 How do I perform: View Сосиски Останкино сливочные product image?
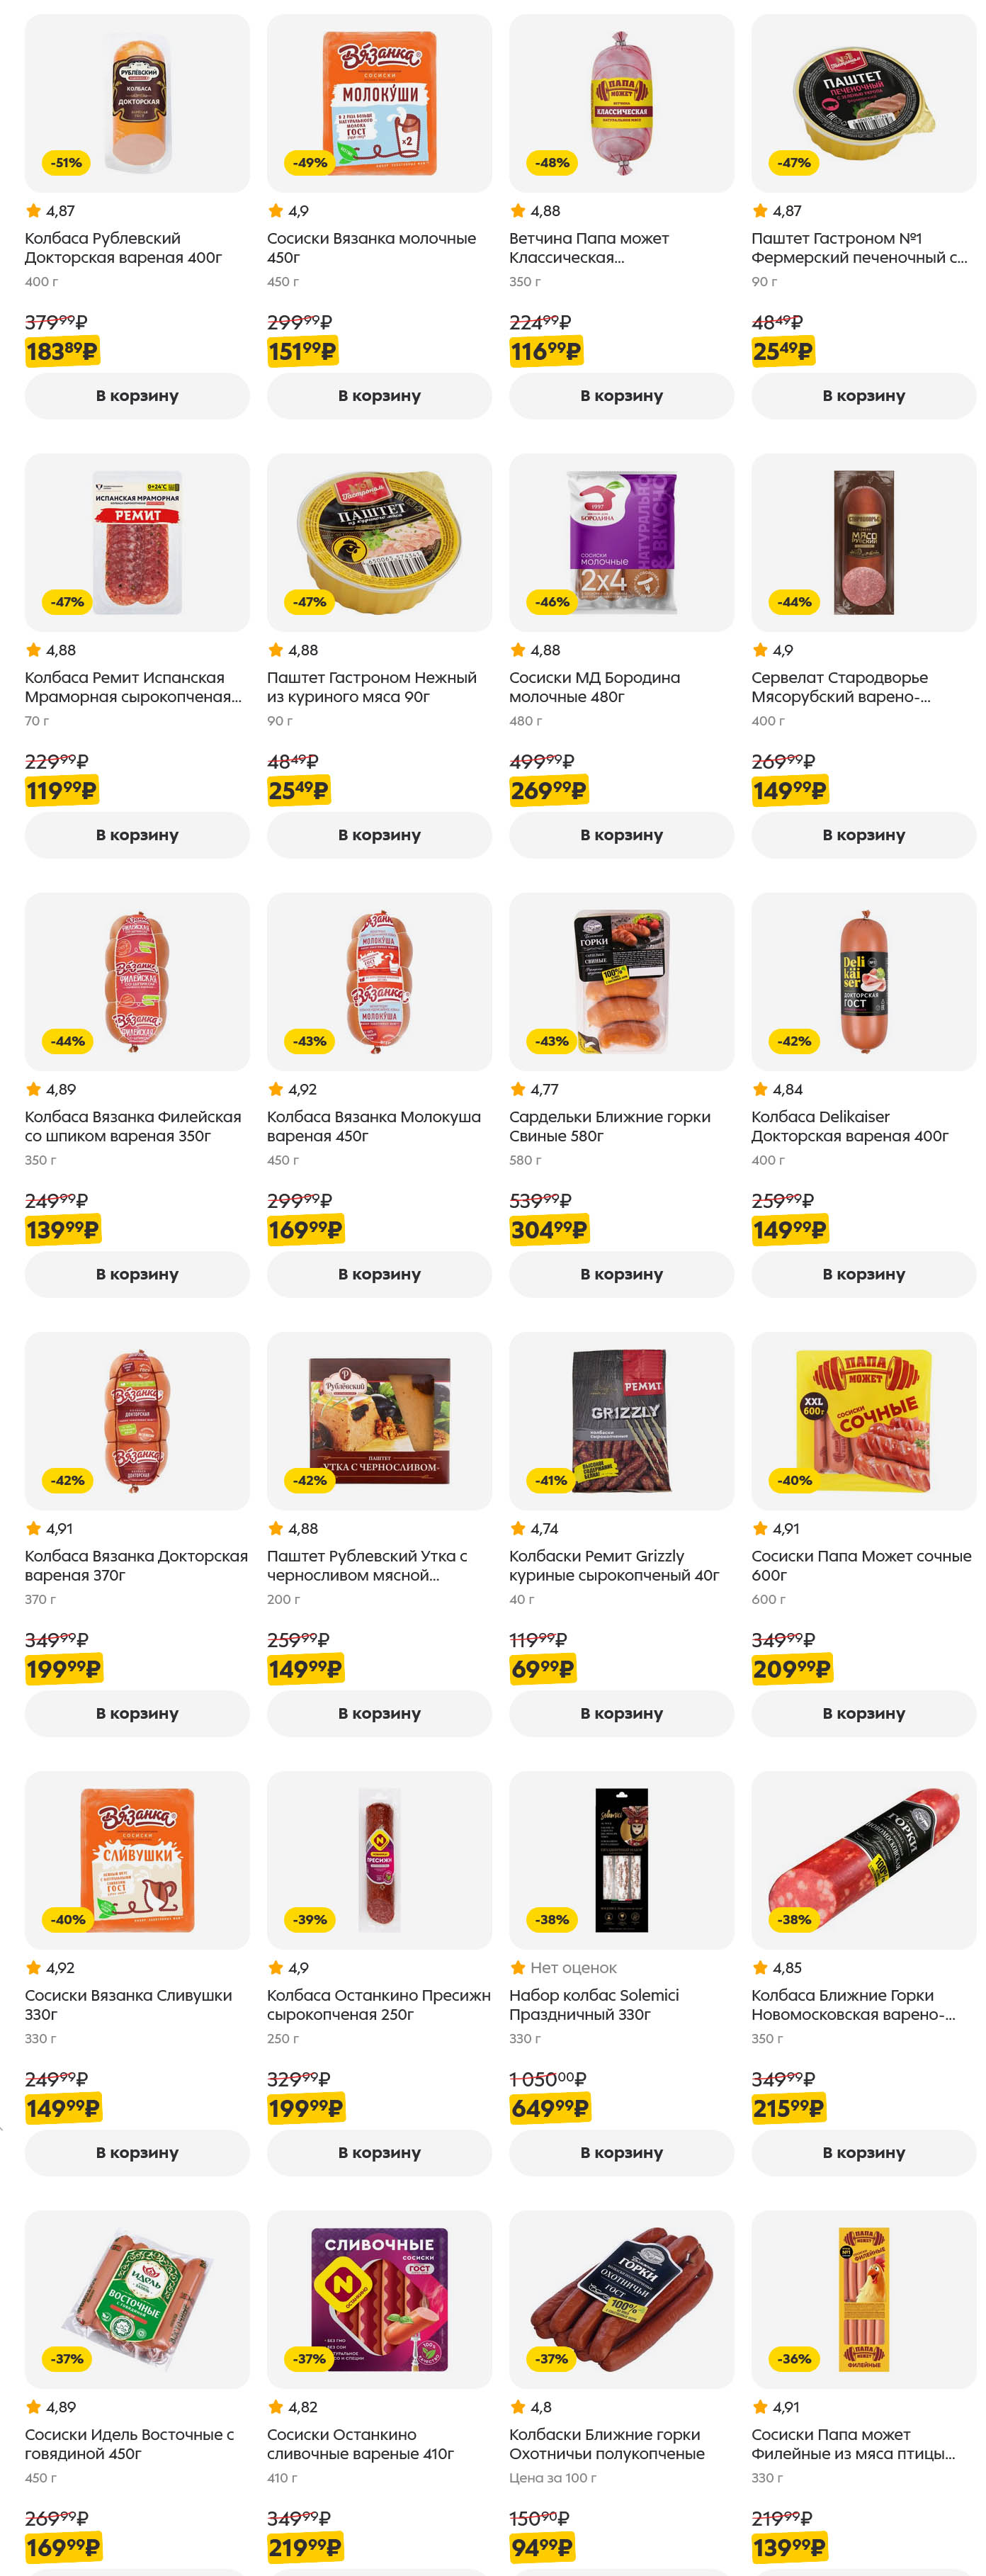[379, 2298]
